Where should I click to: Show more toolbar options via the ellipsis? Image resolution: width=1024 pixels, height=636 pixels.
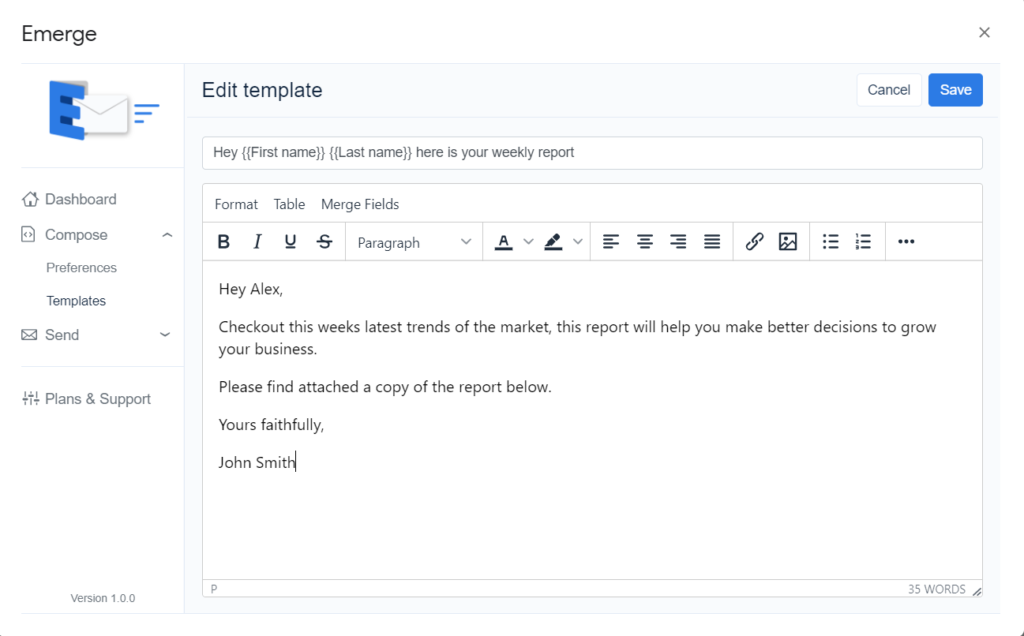tap(906, 242)
